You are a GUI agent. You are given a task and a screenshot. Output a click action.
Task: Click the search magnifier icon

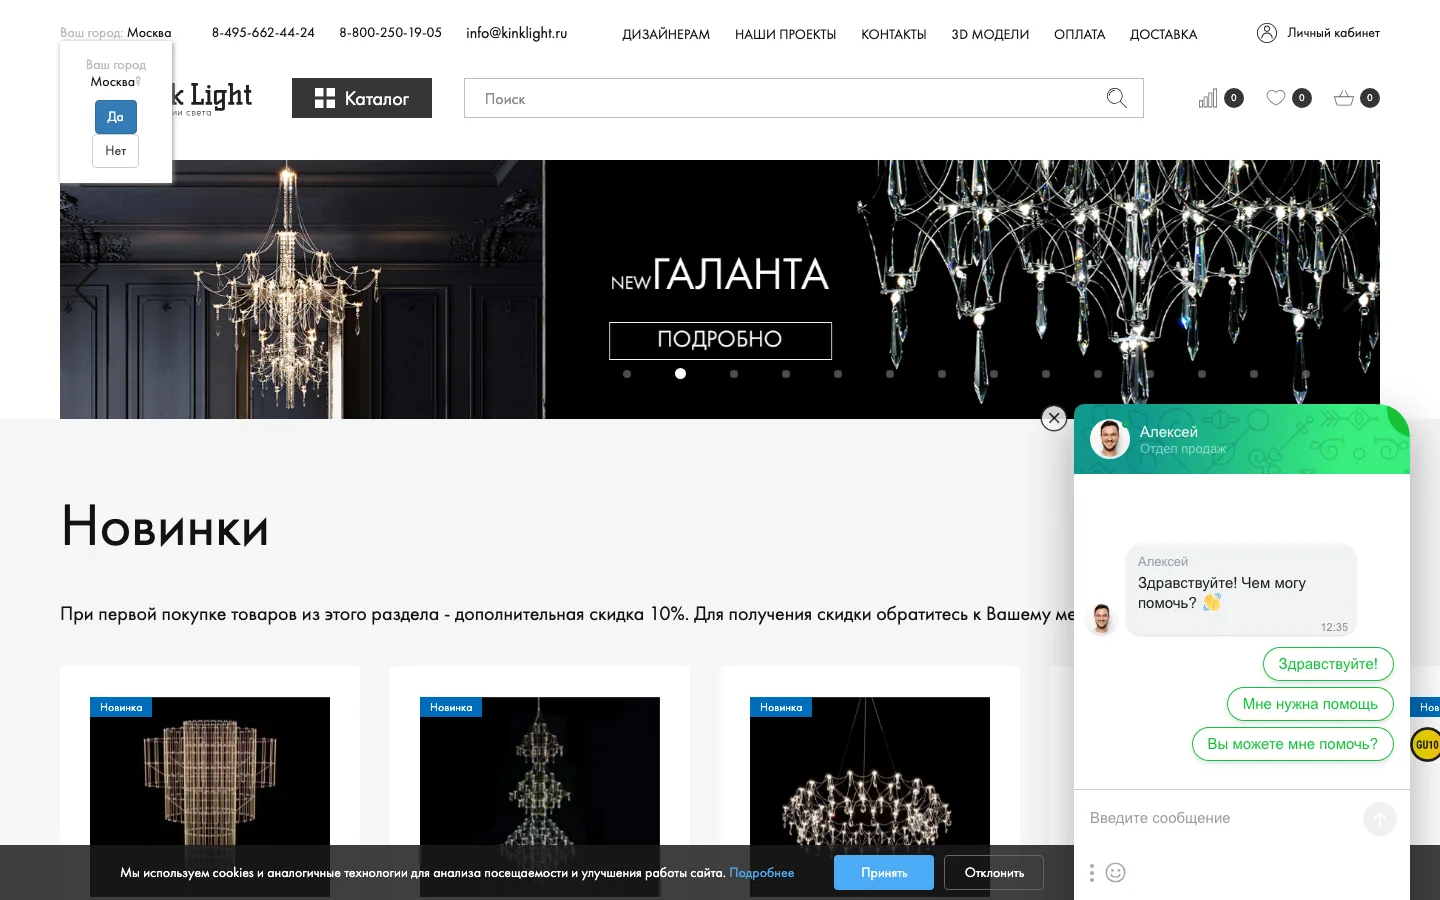1116,98
